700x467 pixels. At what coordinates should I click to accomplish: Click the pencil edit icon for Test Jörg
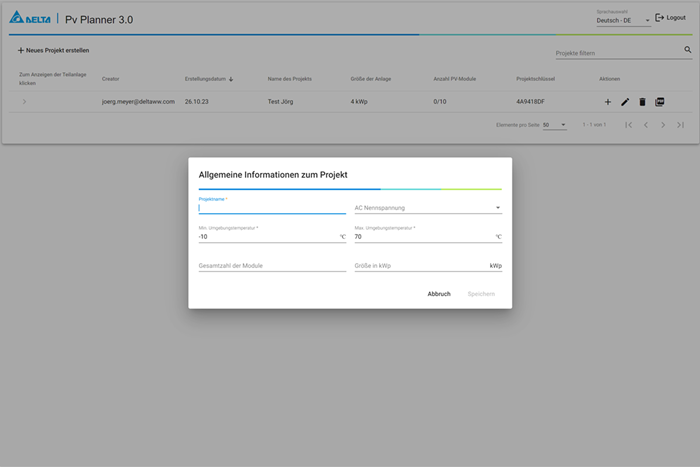625,102
